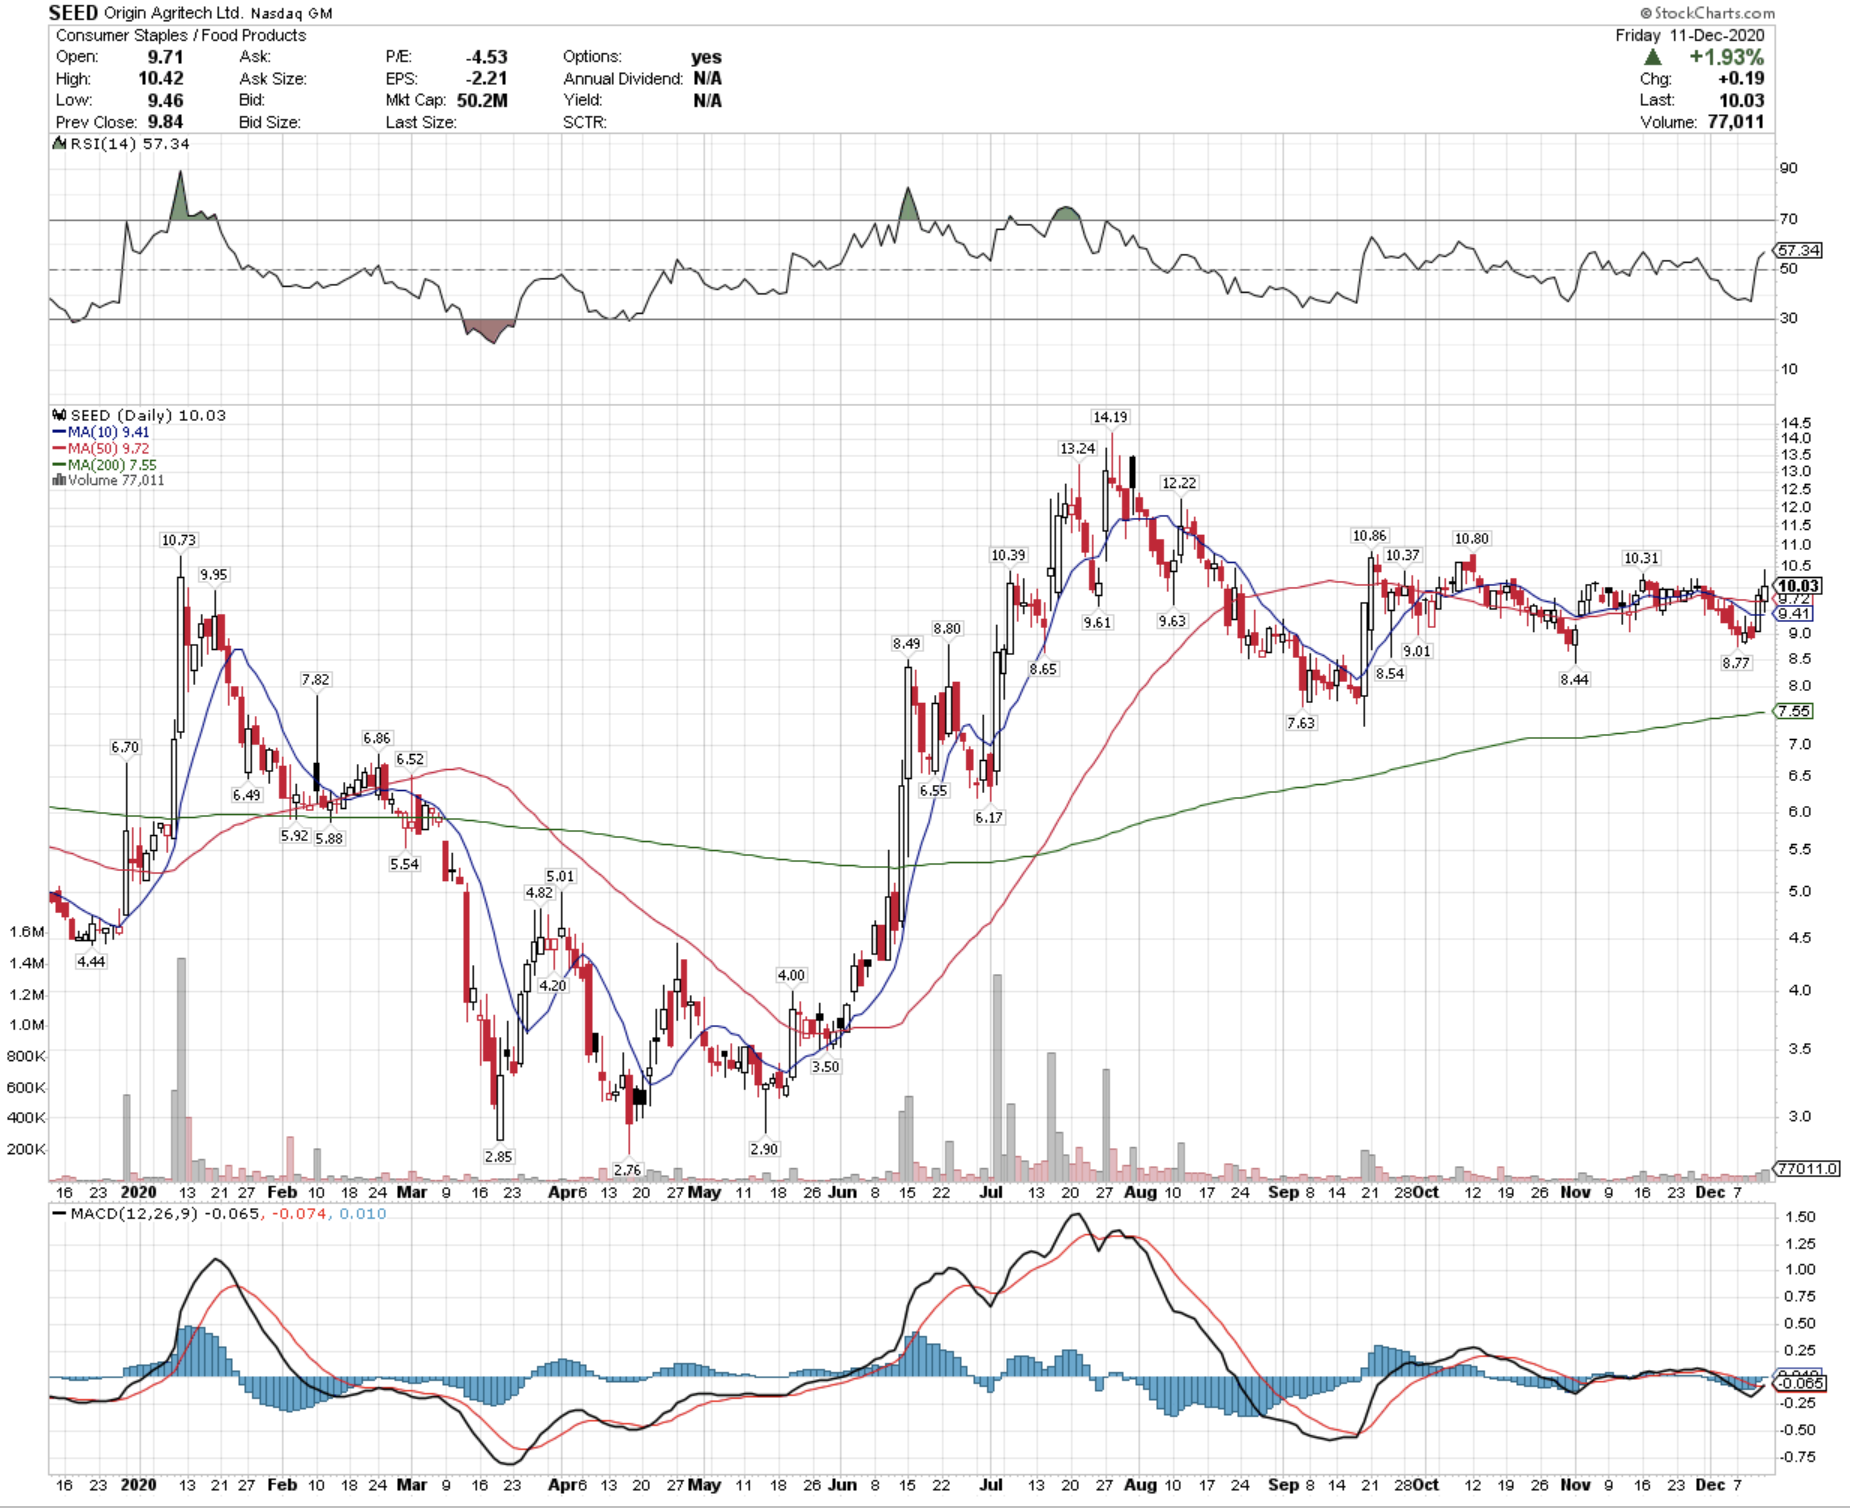Click the Nov label on the price-panel date axis

tap(1575, 1192)
